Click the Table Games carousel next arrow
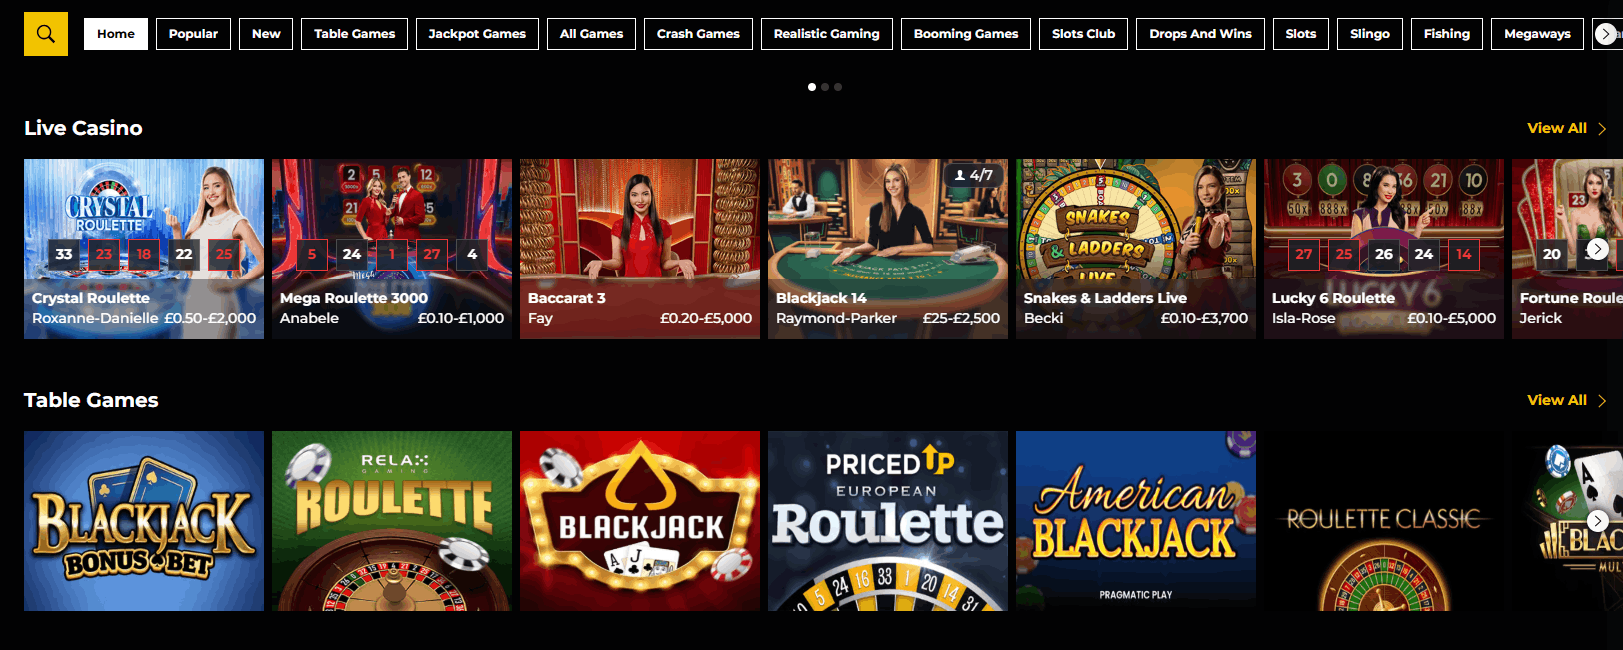The height and width of the screenshot is (650, 1623). click(1598, 521)
